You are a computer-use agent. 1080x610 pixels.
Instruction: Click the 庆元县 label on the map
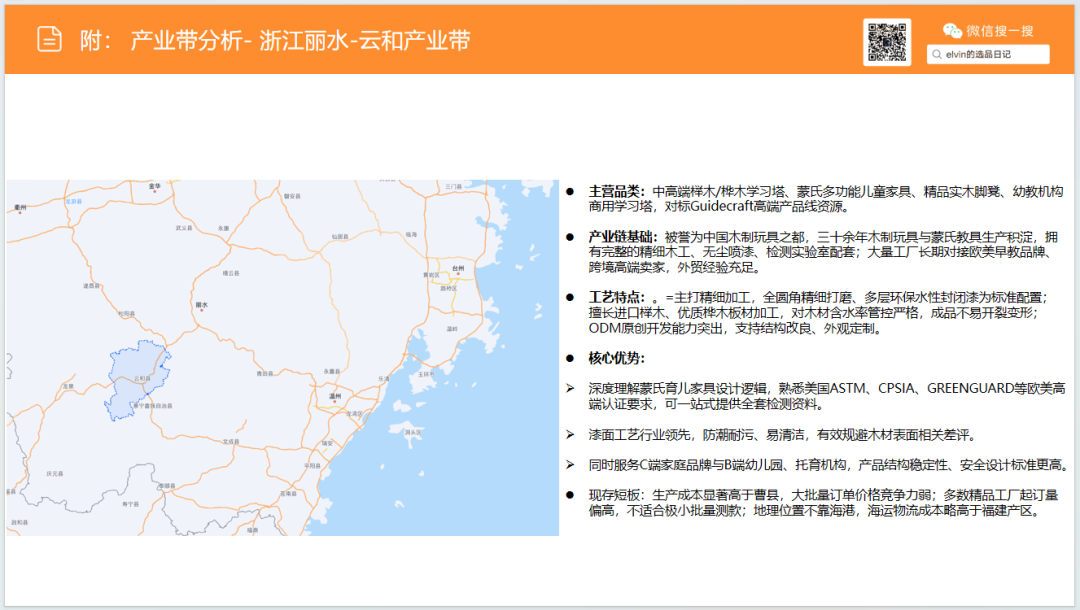pos(55,474)
